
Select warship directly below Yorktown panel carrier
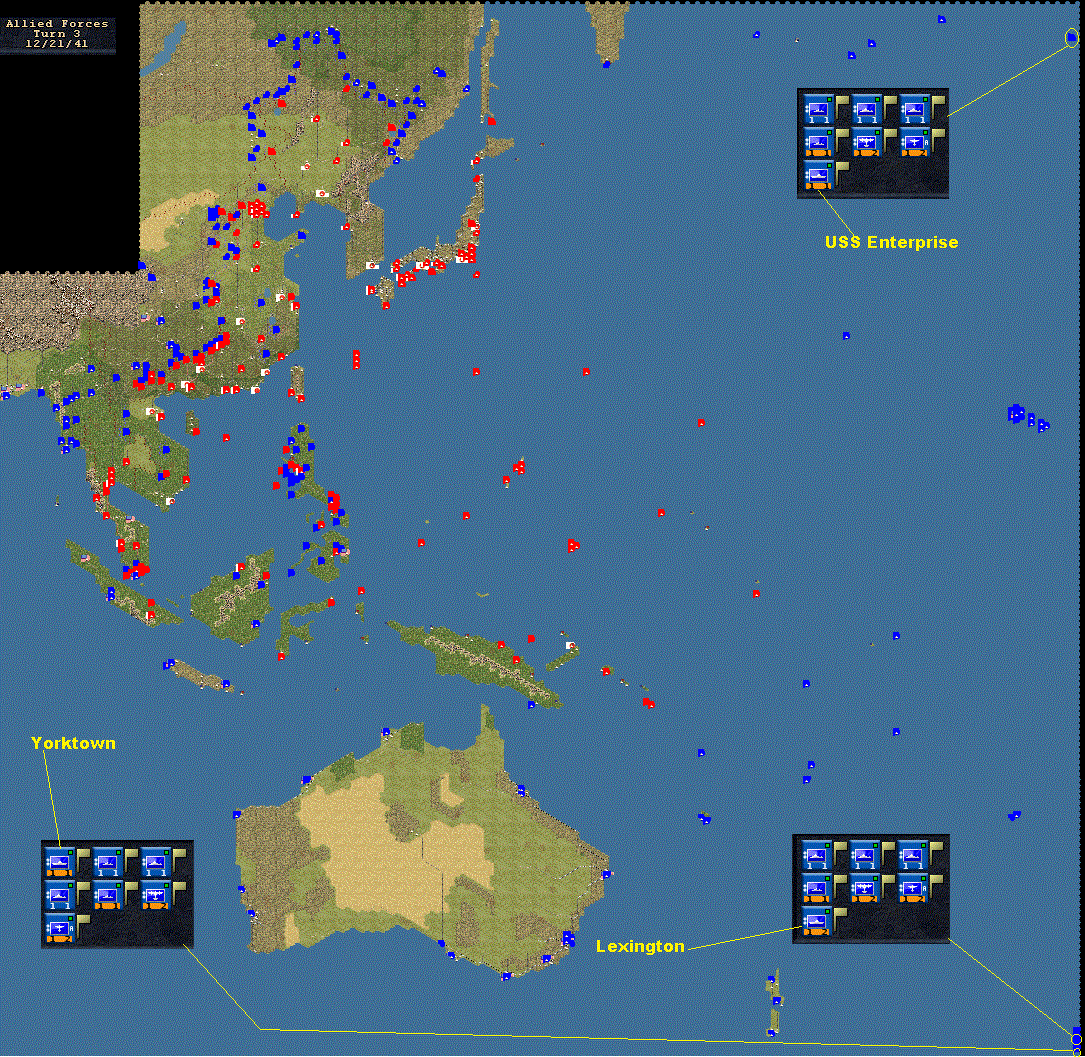(59, 896)
